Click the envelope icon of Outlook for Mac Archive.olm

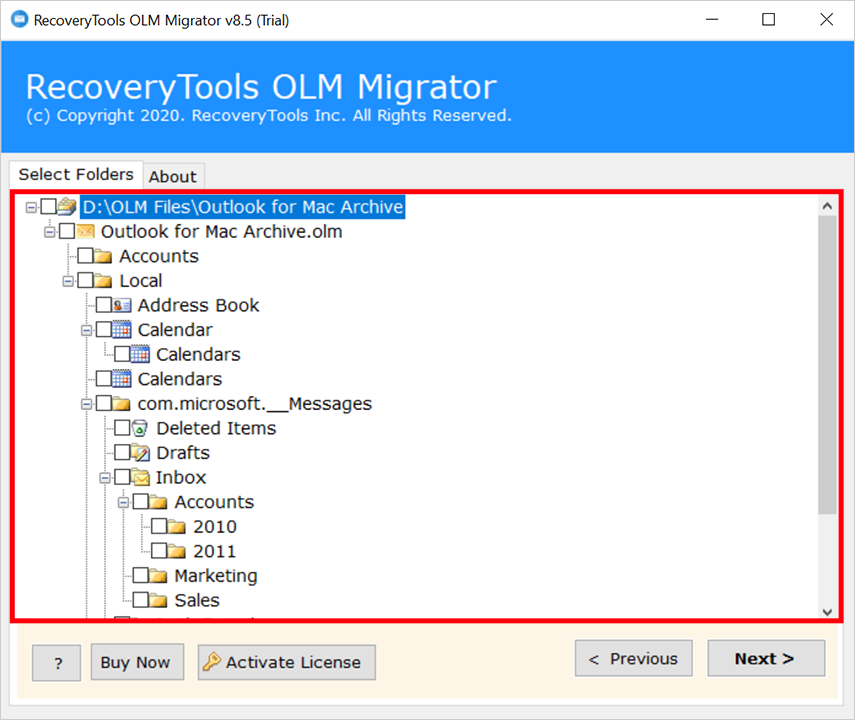(x=86, y=231)
